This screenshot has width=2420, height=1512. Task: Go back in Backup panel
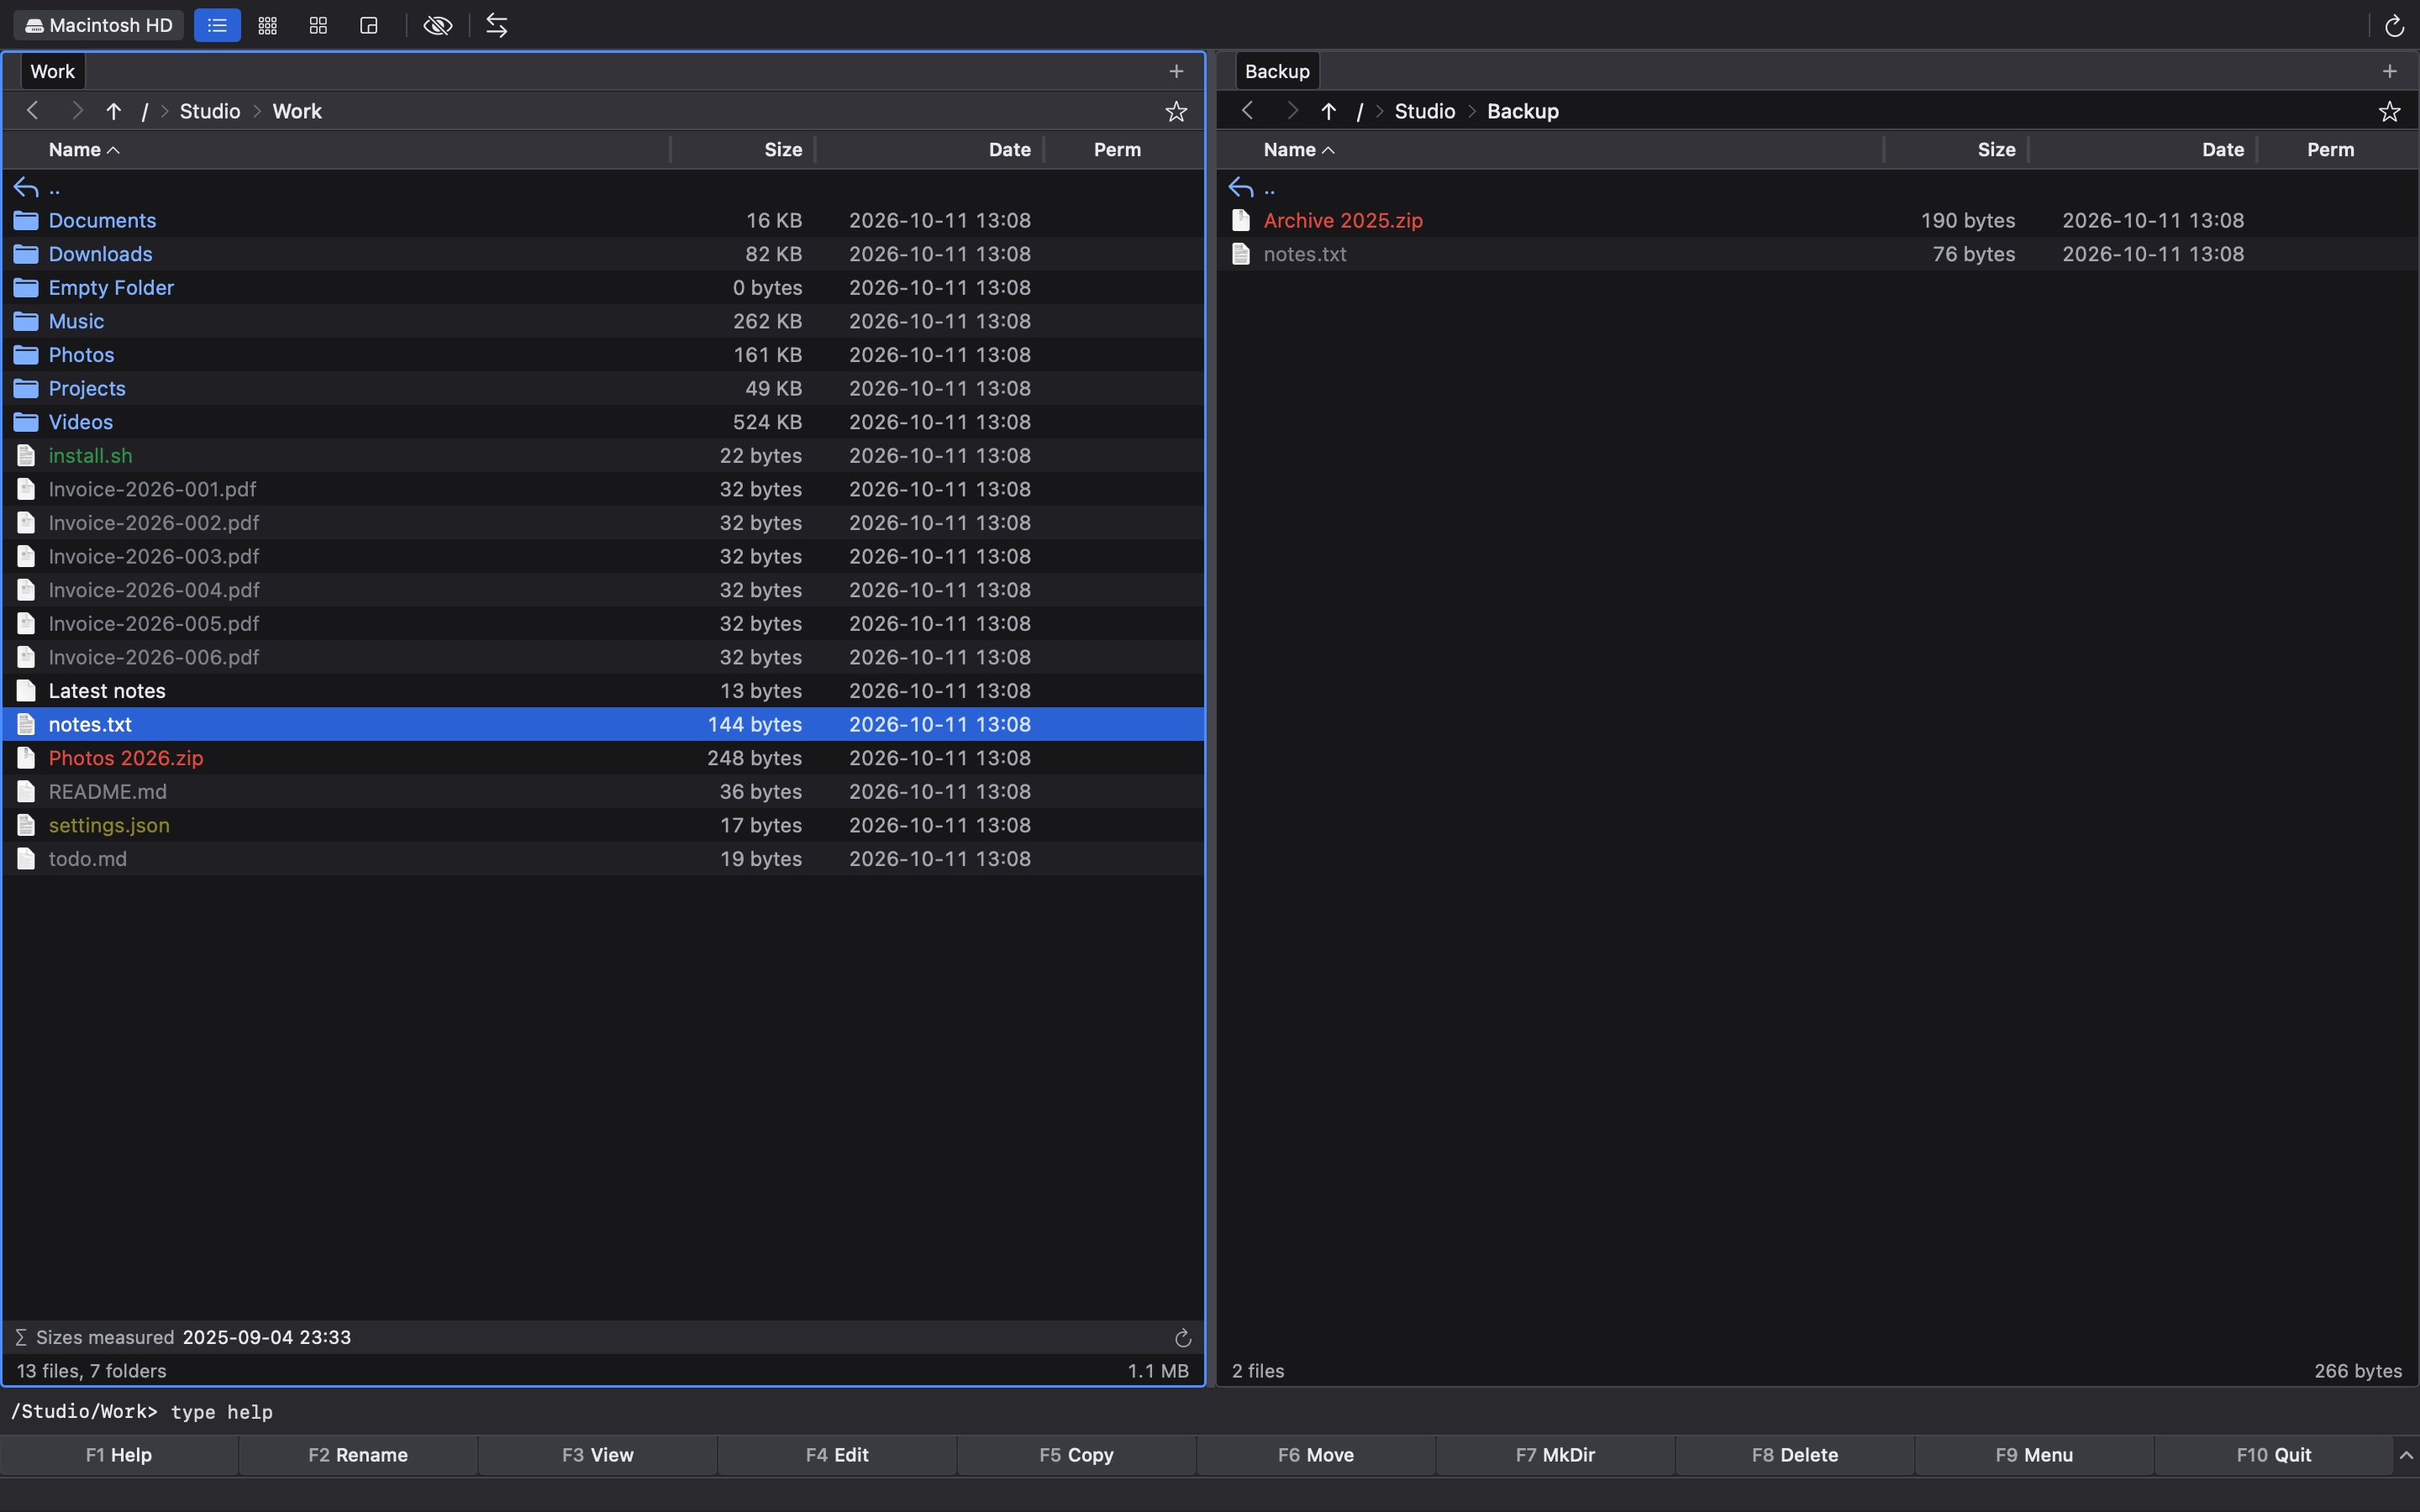[x=1247, y=111]
